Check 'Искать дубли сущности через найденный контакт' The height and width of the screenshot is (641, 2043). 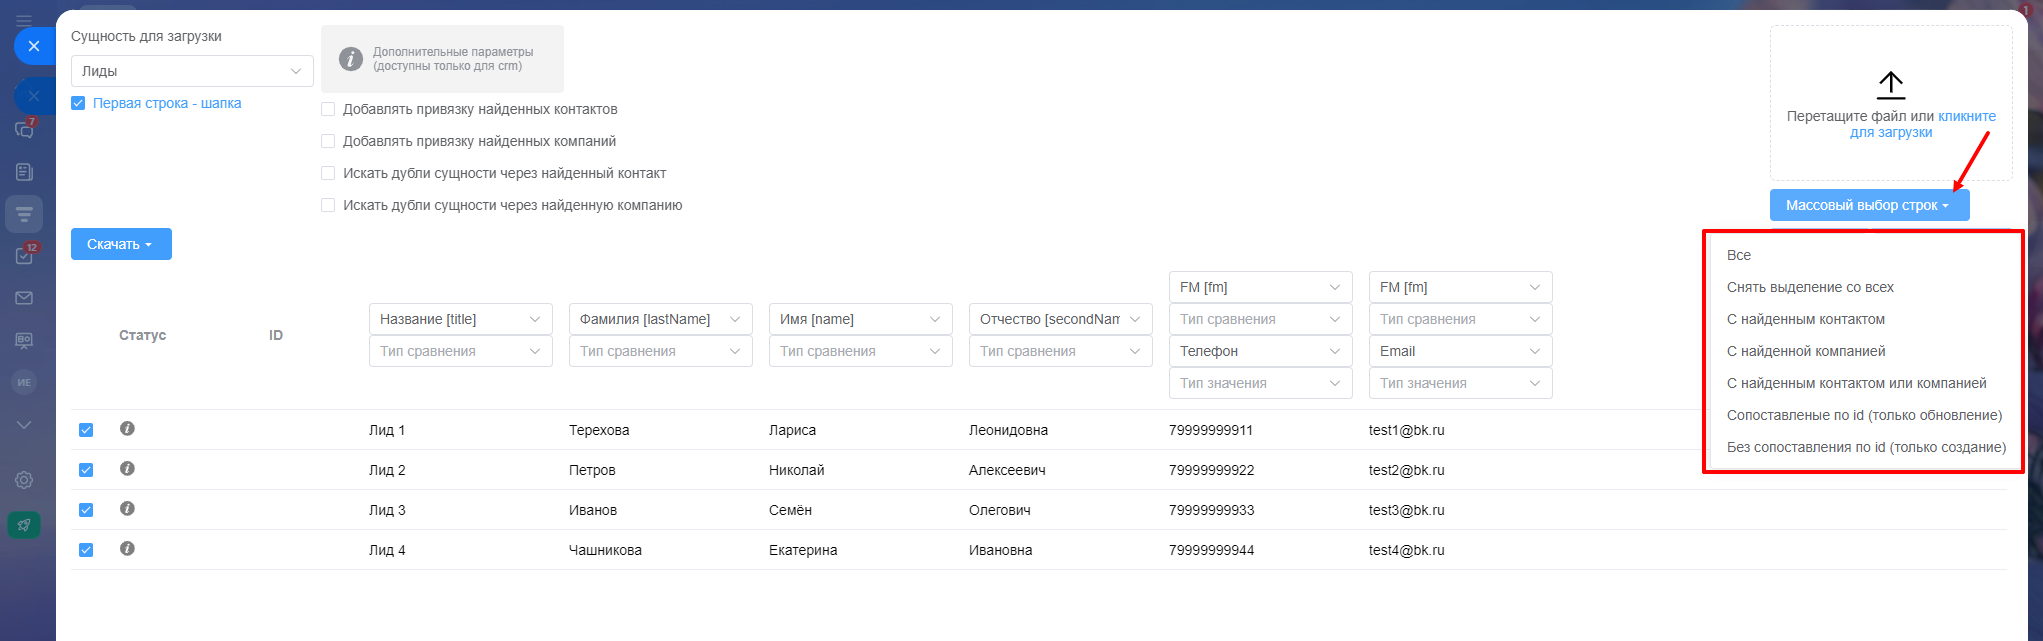pos(328,173)
